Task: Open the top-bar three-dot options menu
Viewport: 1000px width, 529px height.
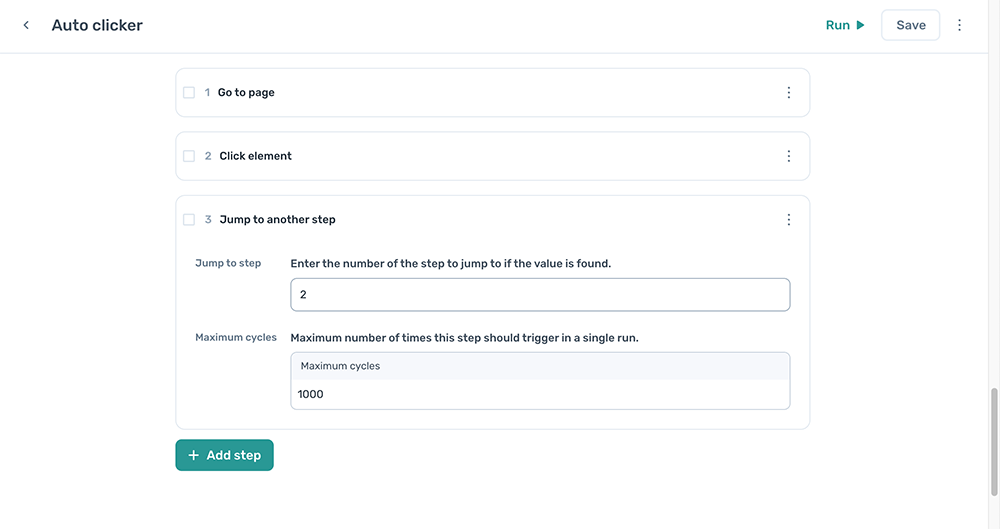Action: coord(959,25)
